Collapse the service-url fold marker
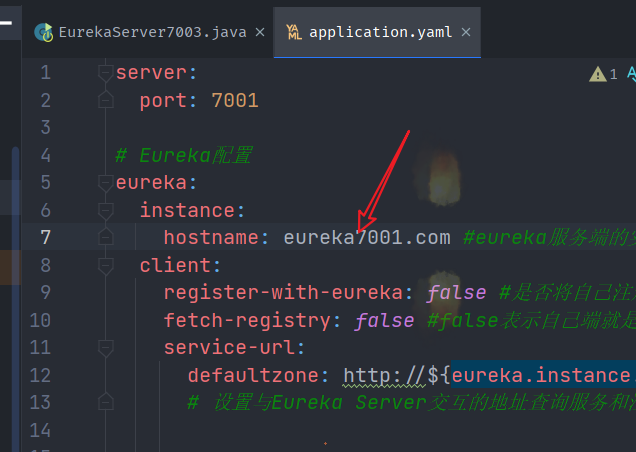The height and width of the screenshot is (452, 636). click(x=105, y=348)
